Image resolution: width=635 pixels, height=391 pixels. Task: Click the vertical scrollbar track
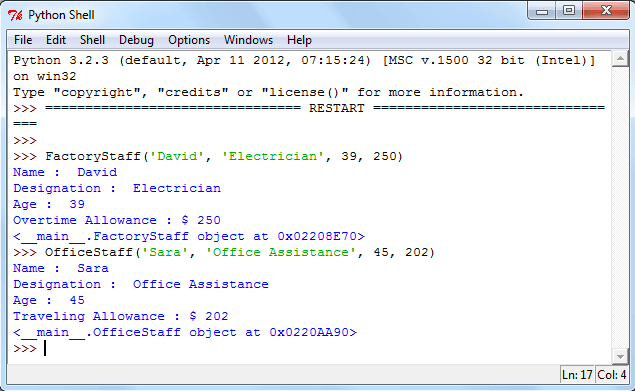620,207
